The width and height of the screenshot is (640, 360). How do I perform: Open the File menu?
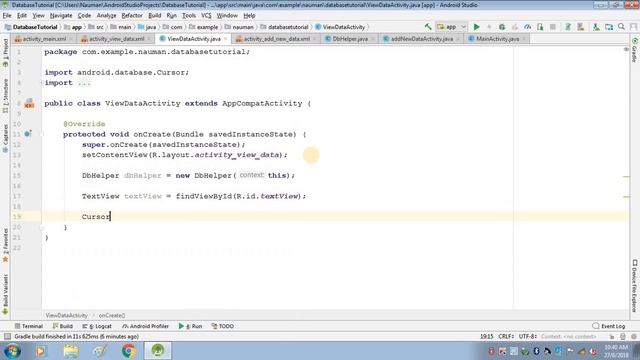(x=7, y=16)
